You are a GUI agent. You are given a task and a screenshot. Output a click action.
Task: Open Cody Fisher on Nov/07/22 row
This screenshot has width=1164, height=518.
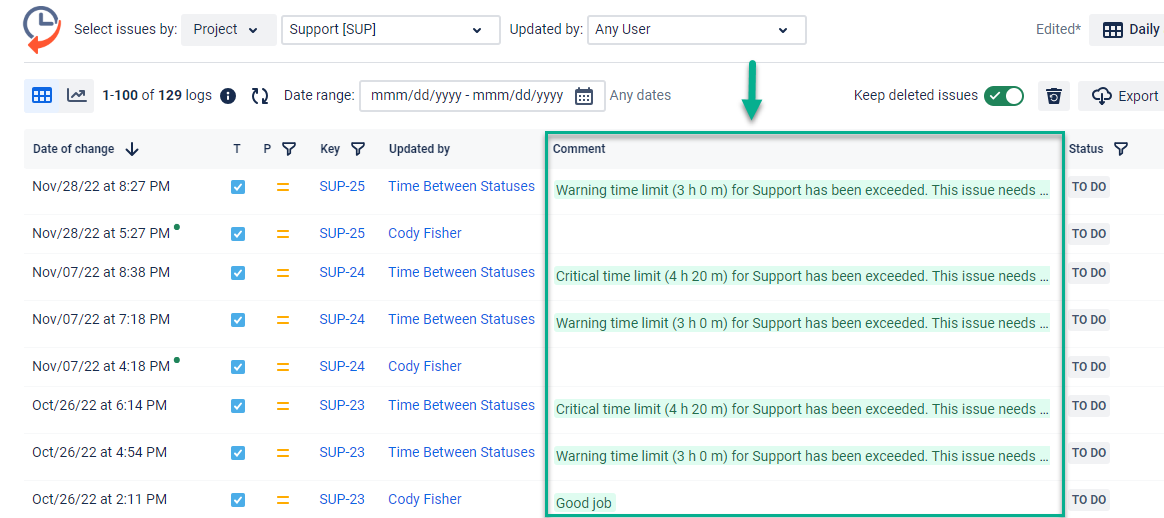coord(425,366)
